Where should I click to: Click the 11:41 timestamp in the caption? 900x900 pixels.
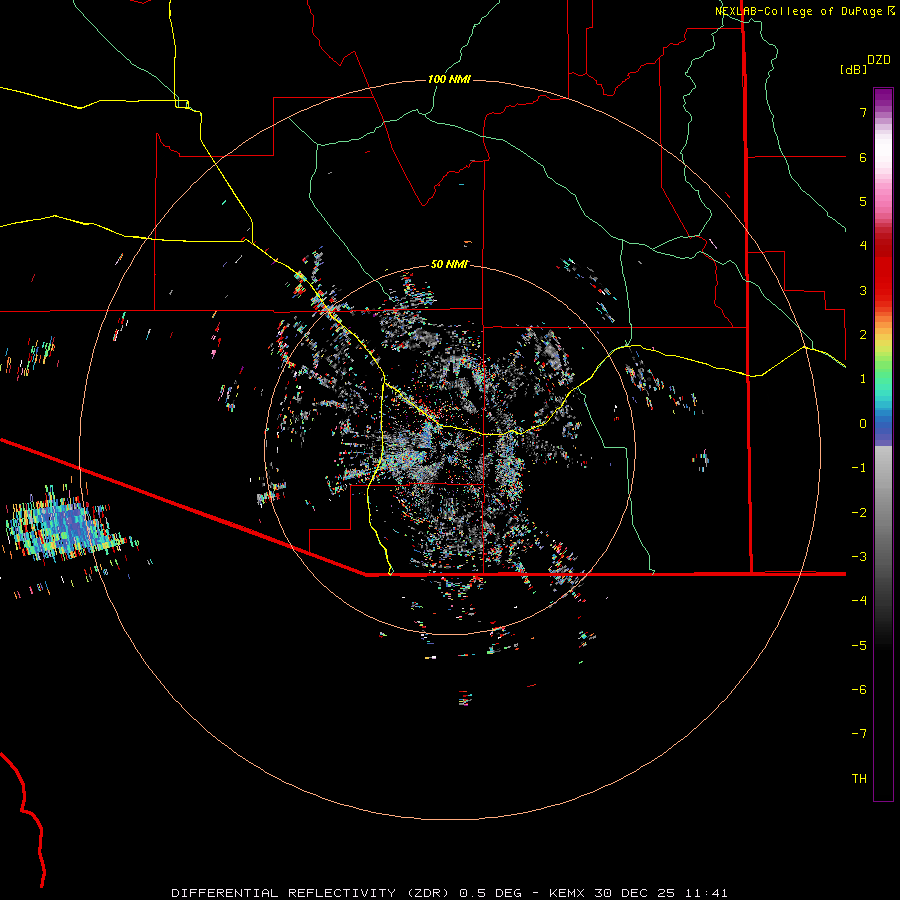(x=707, y=893)
